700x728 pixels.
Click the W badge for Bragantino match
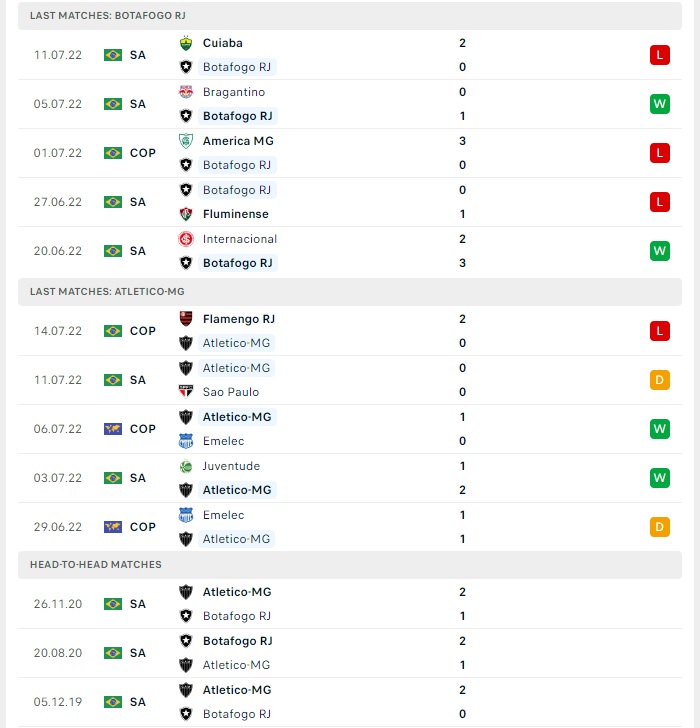click(660, 104)
